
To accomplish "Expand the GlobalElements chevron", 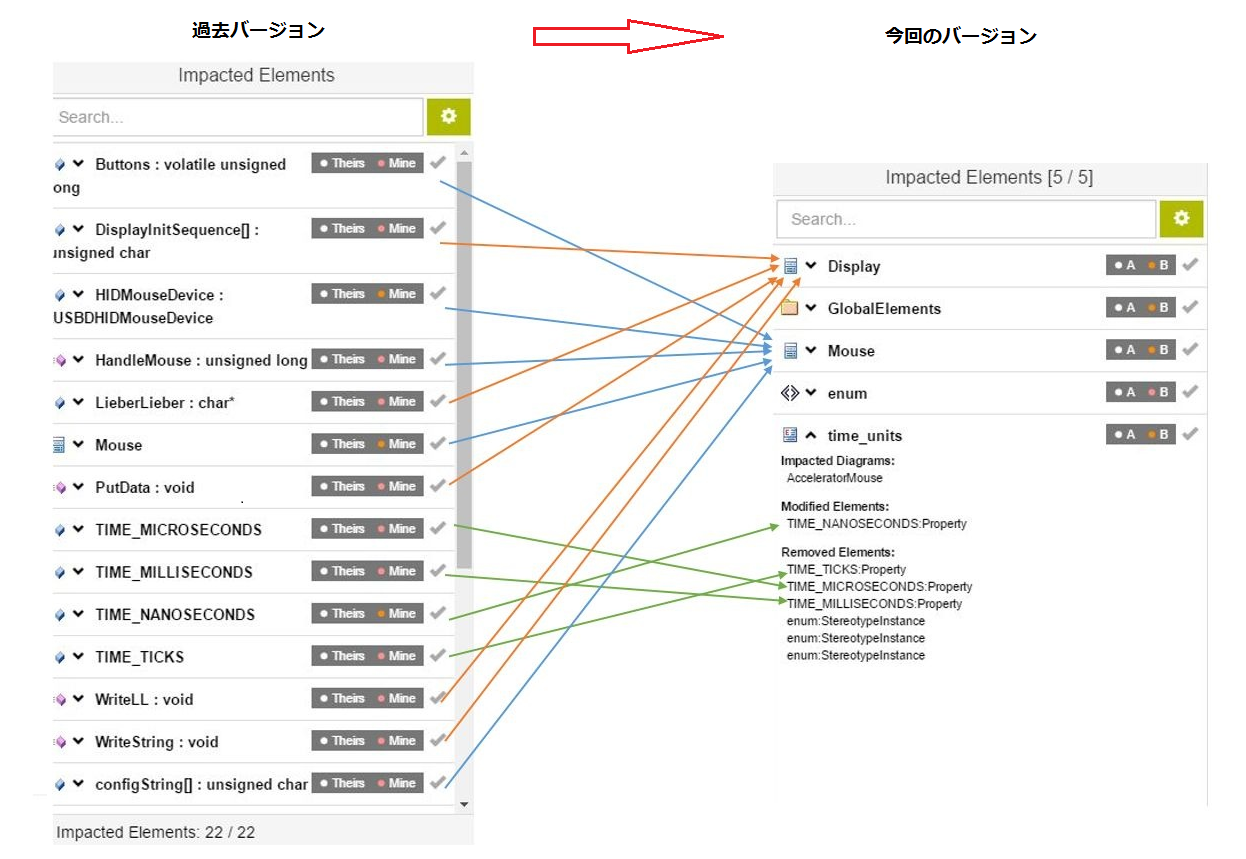I will pos(811,308).
